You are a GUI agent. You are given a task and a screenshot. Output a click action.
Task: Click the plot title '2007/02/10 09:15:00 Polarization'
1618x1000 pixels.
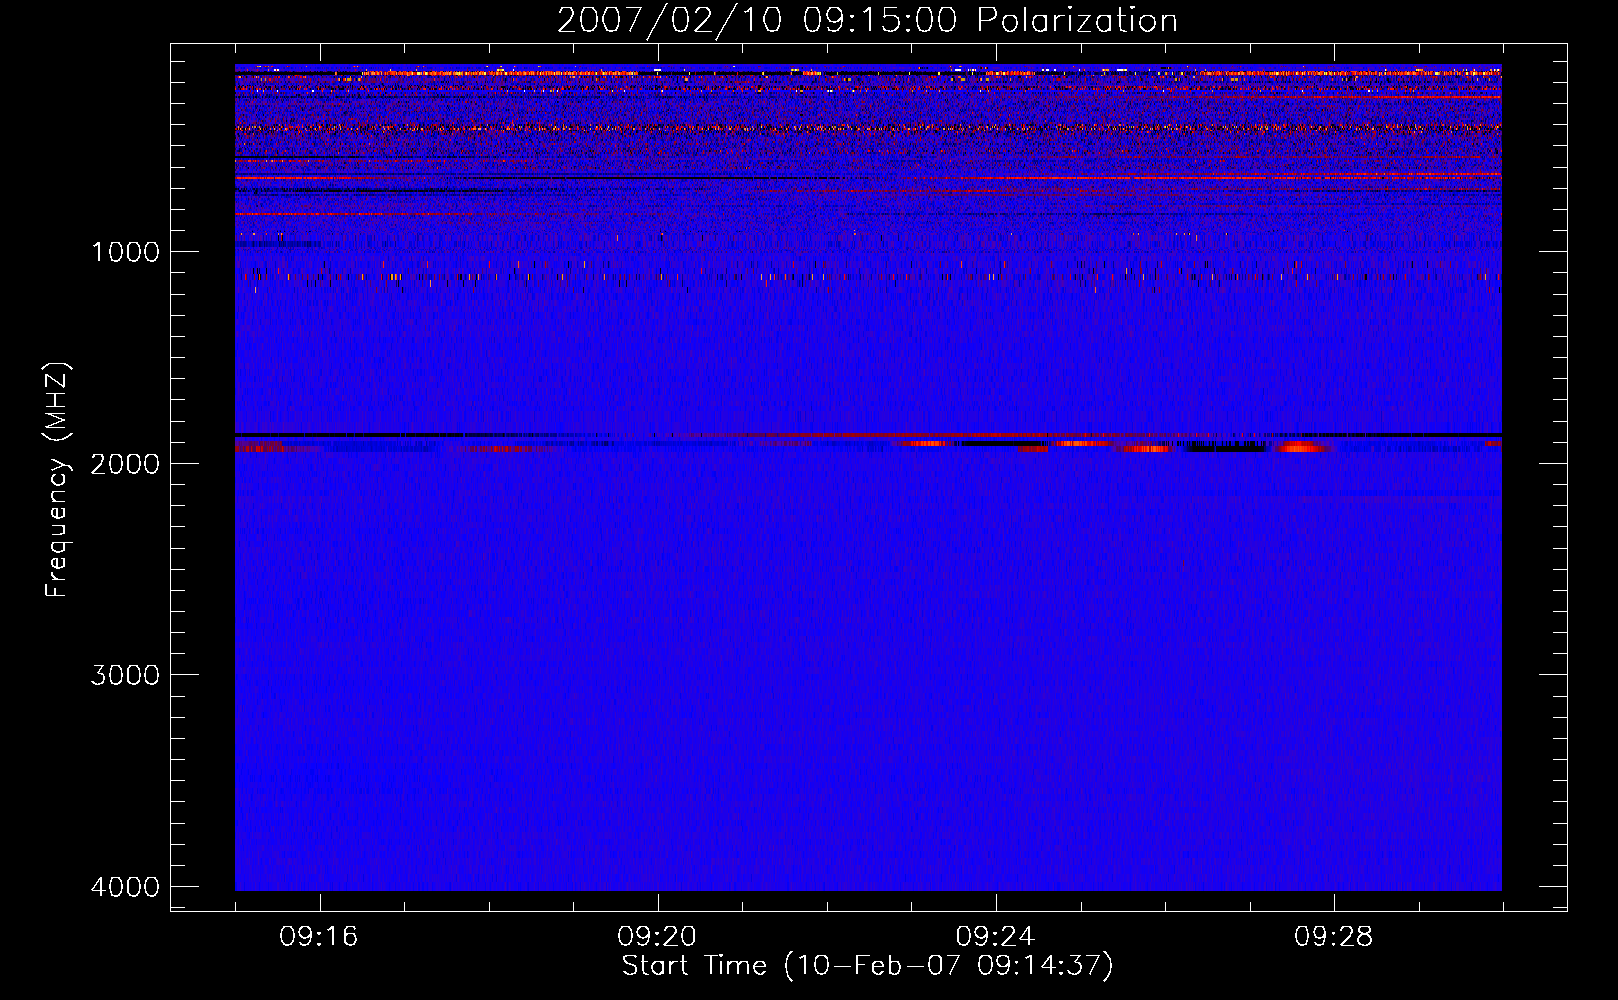point(867,21)
